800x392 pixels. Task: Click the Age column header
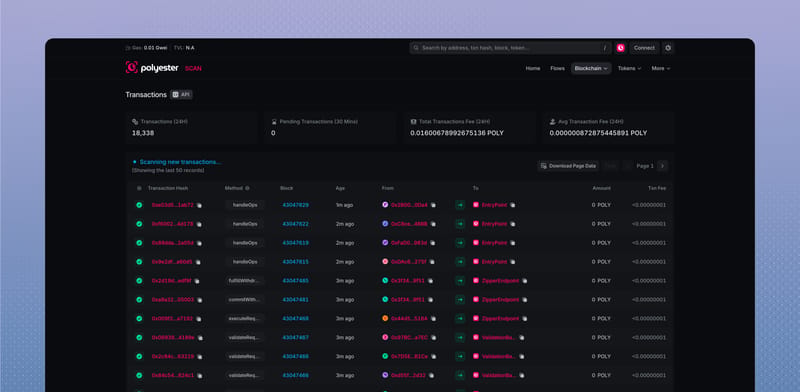(340, 188)
